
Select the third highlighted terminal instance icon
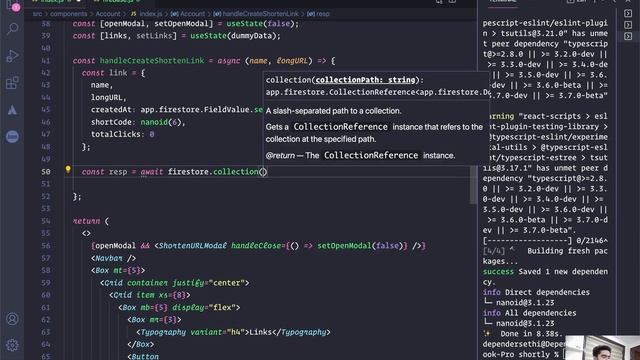tap(628, 36)
